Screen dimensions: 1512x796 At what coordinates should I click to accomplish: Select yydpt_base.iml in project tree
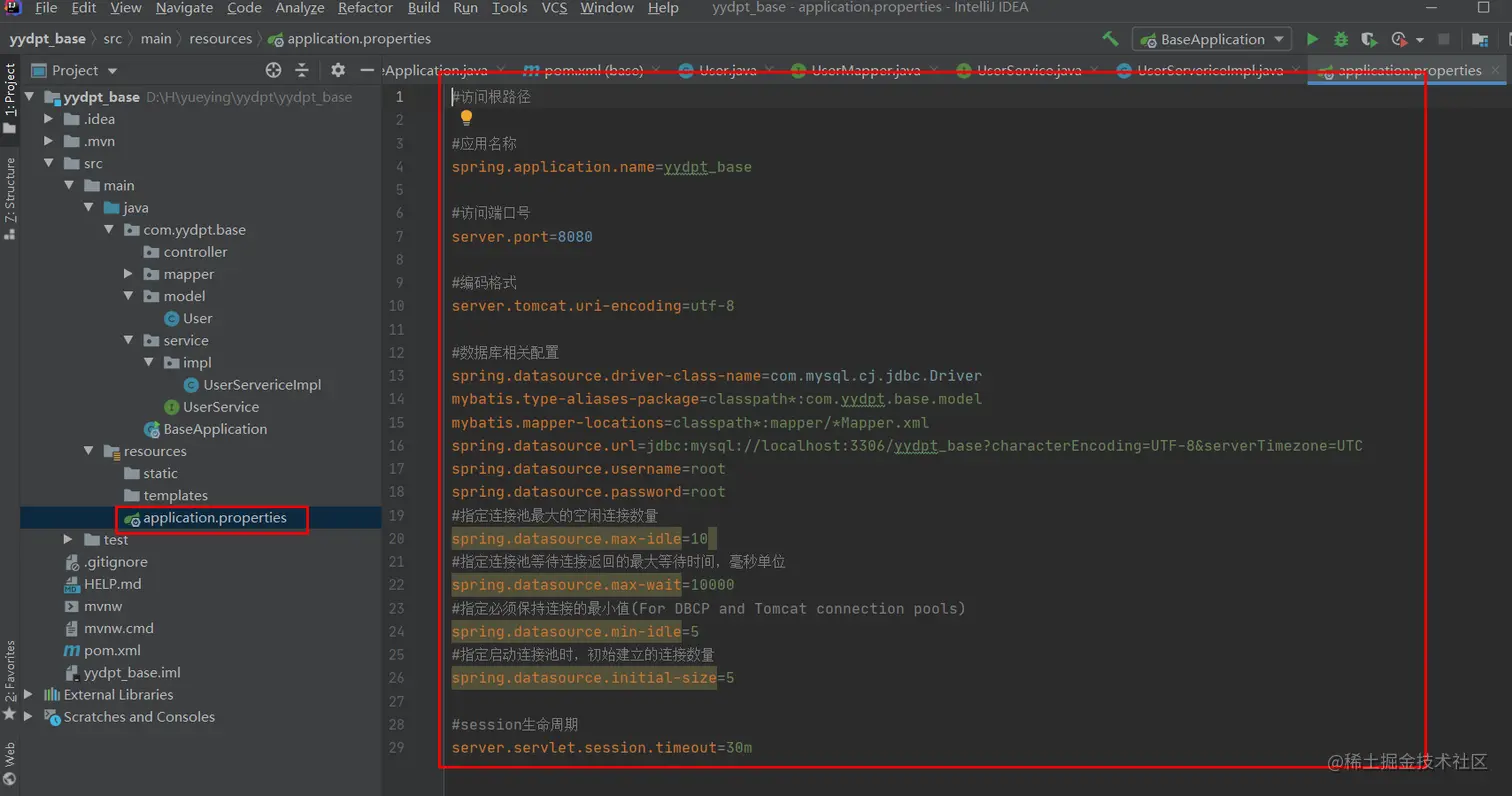[x=132, y=673]
